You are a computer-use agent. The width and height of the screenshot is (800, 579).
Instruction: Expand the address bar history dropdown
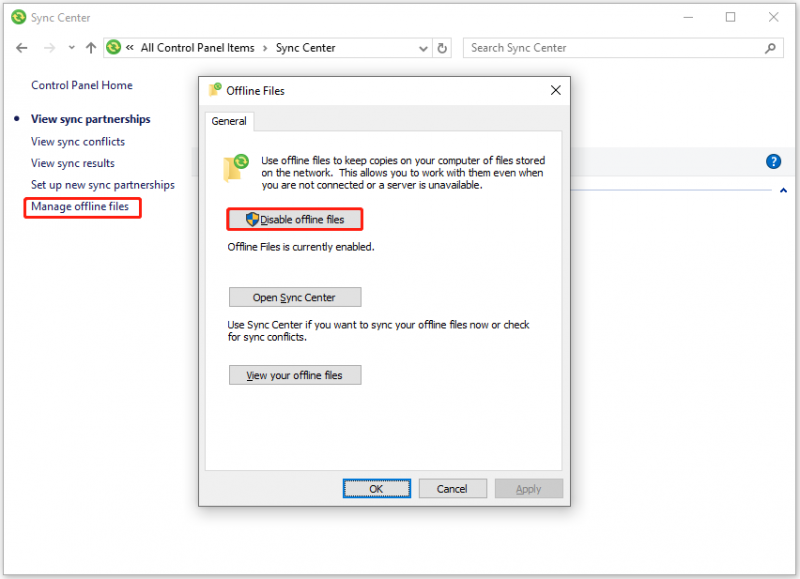423,48
